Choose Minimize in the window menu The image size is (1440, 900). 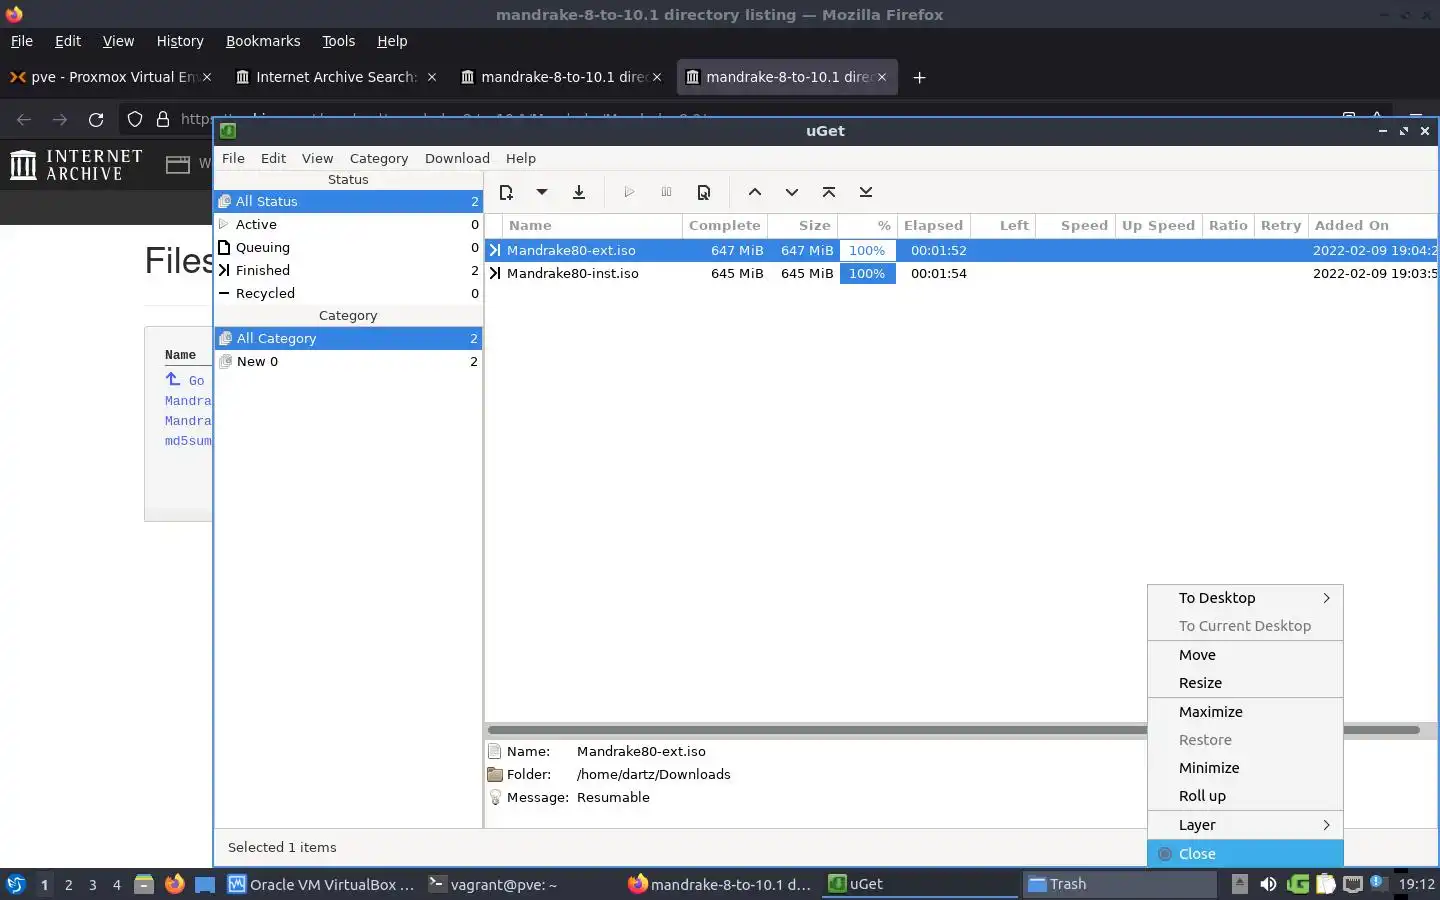coord(1245,768)
